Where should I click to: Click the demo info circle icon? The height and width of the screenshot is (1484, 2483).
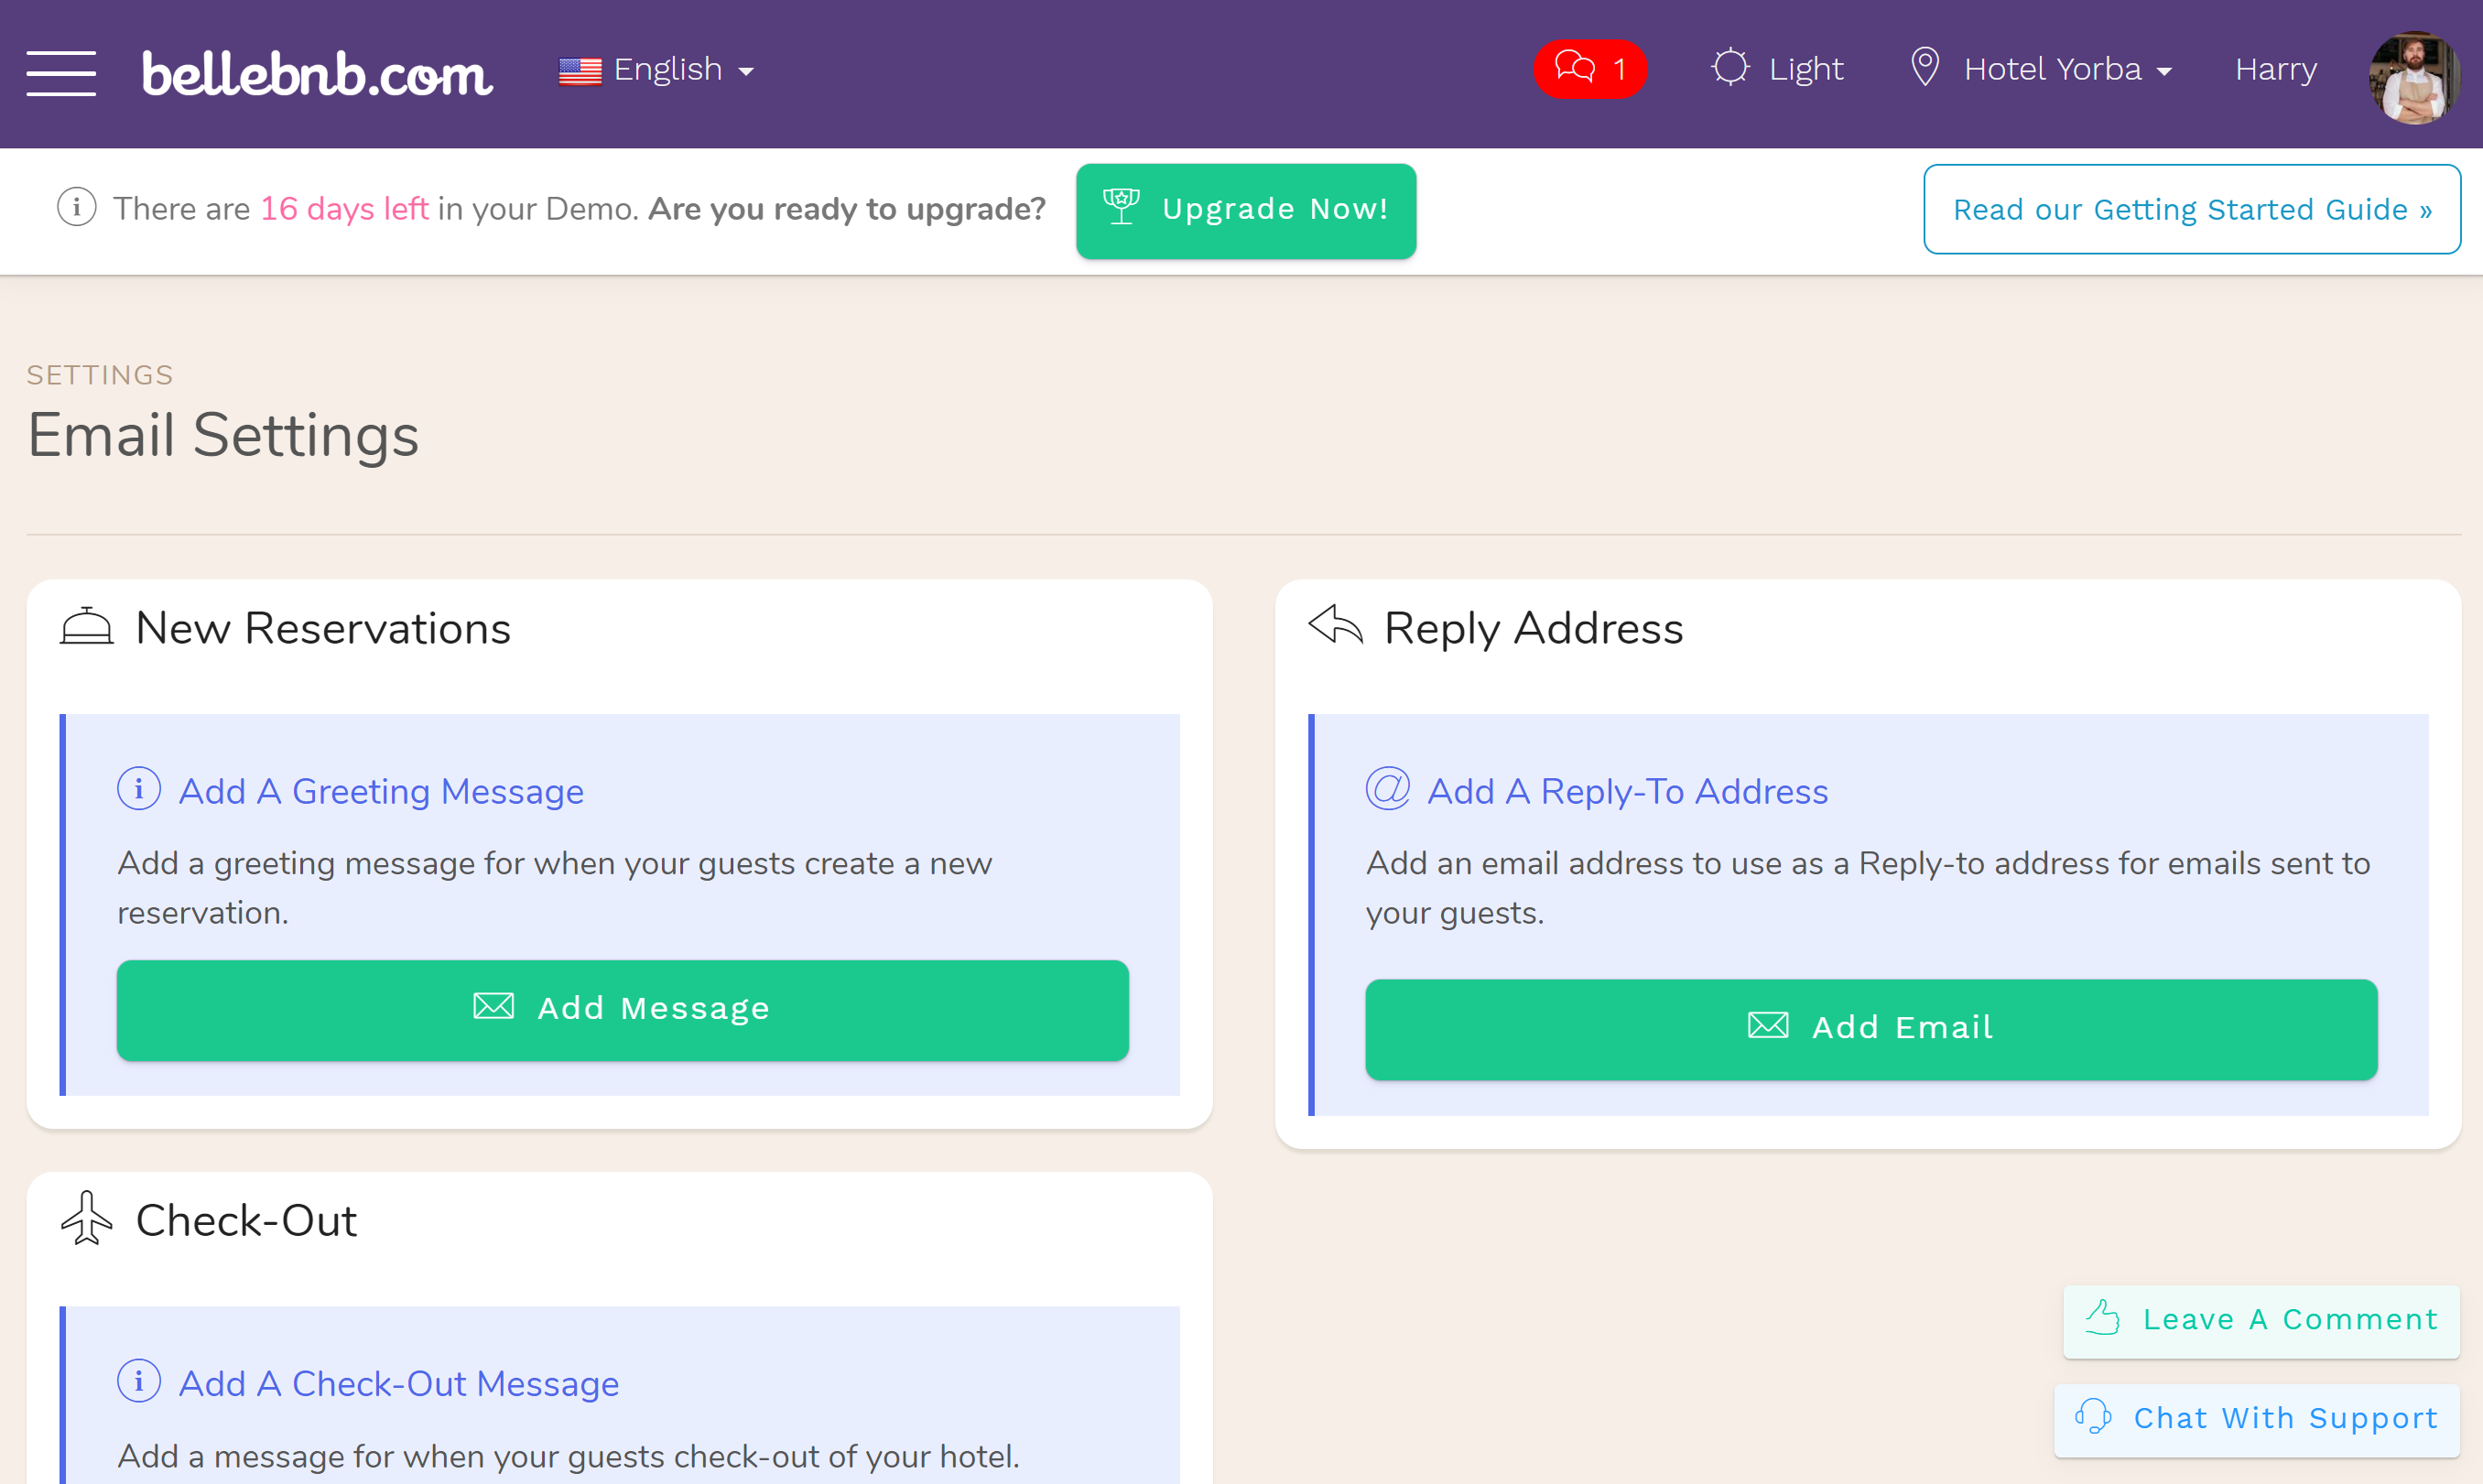pyautogui.click(x=77, y=208)
